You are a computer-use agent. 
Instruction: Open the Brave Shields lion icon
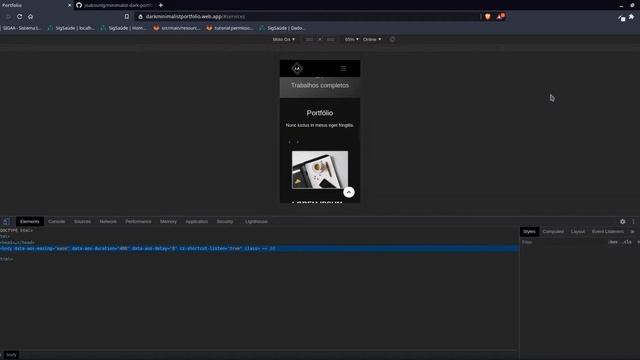(488, 17)
